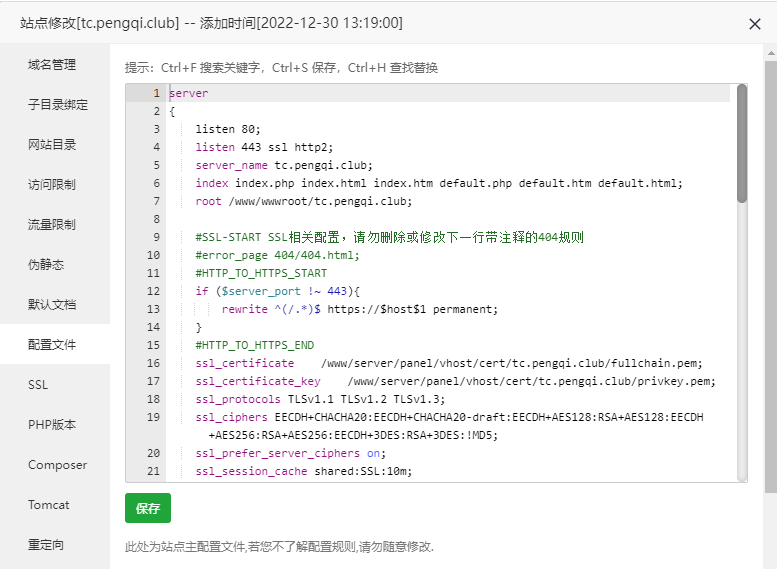Click the ssl_certificate_key privkey.pem line
Image resolution: width=777 pixels, height=569 pixels.
[x=455, y=381]
